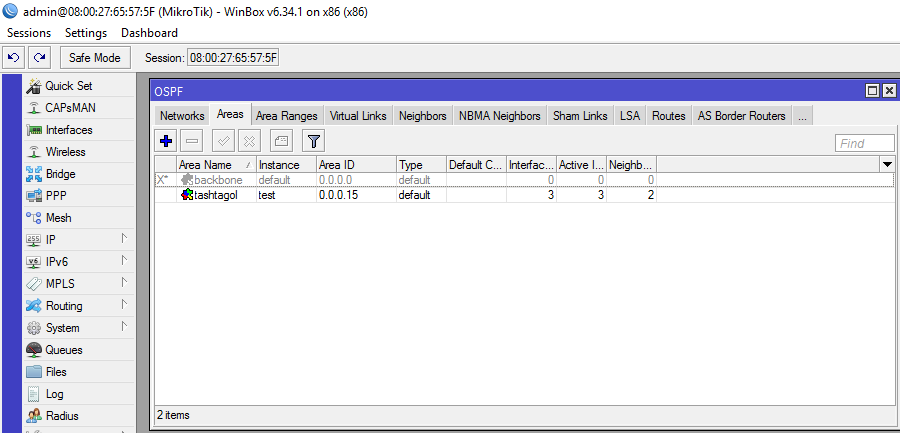
Task: Expand the MPLS submenu arrow
Action: [124, 282]
